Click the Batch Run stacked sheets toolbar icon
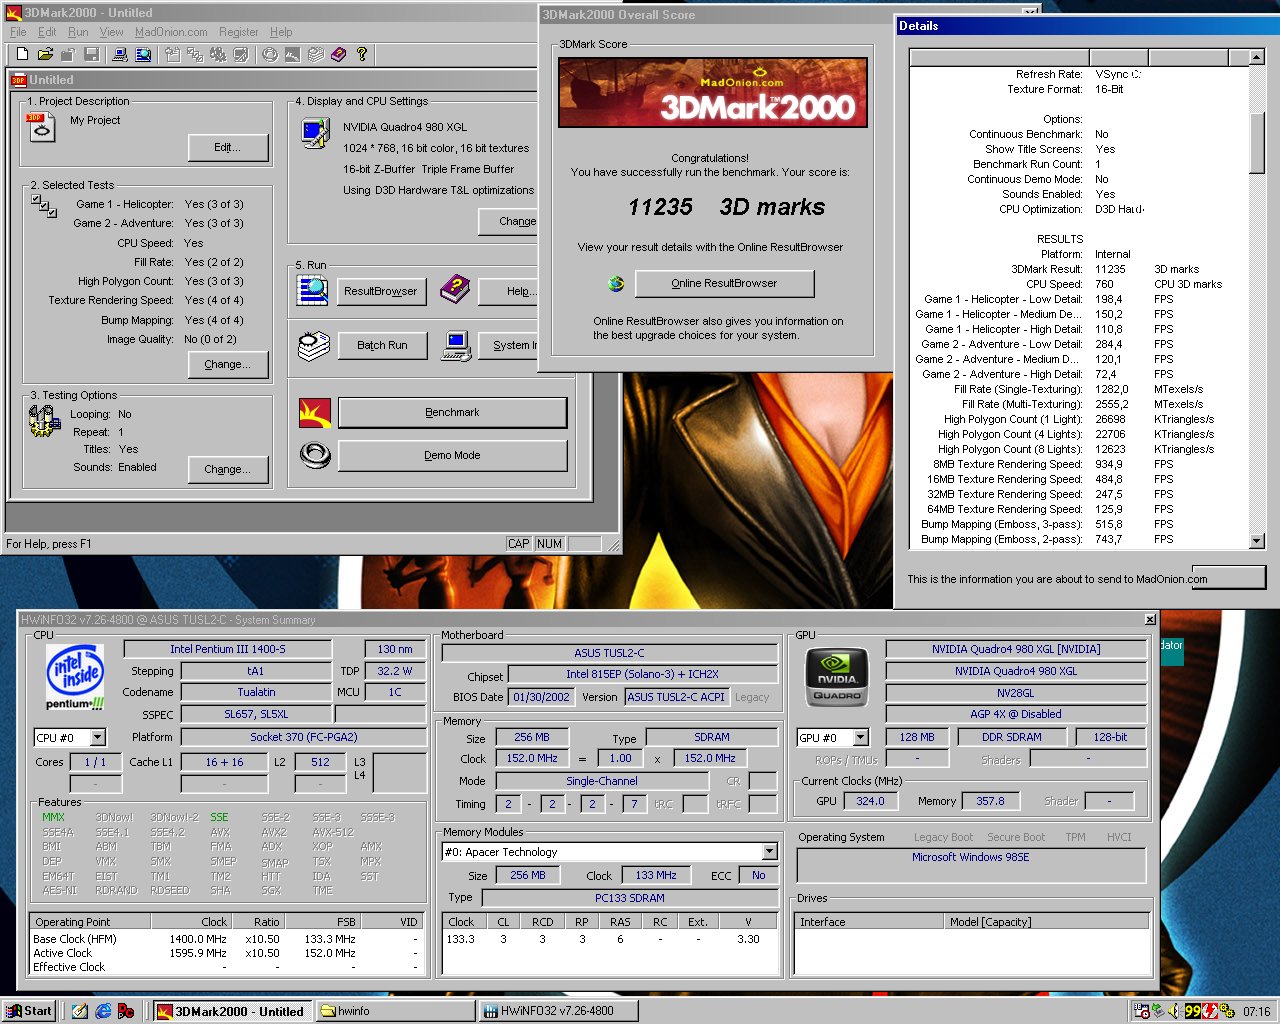Screen dimensions: 1280x1024 coord(316,54)
